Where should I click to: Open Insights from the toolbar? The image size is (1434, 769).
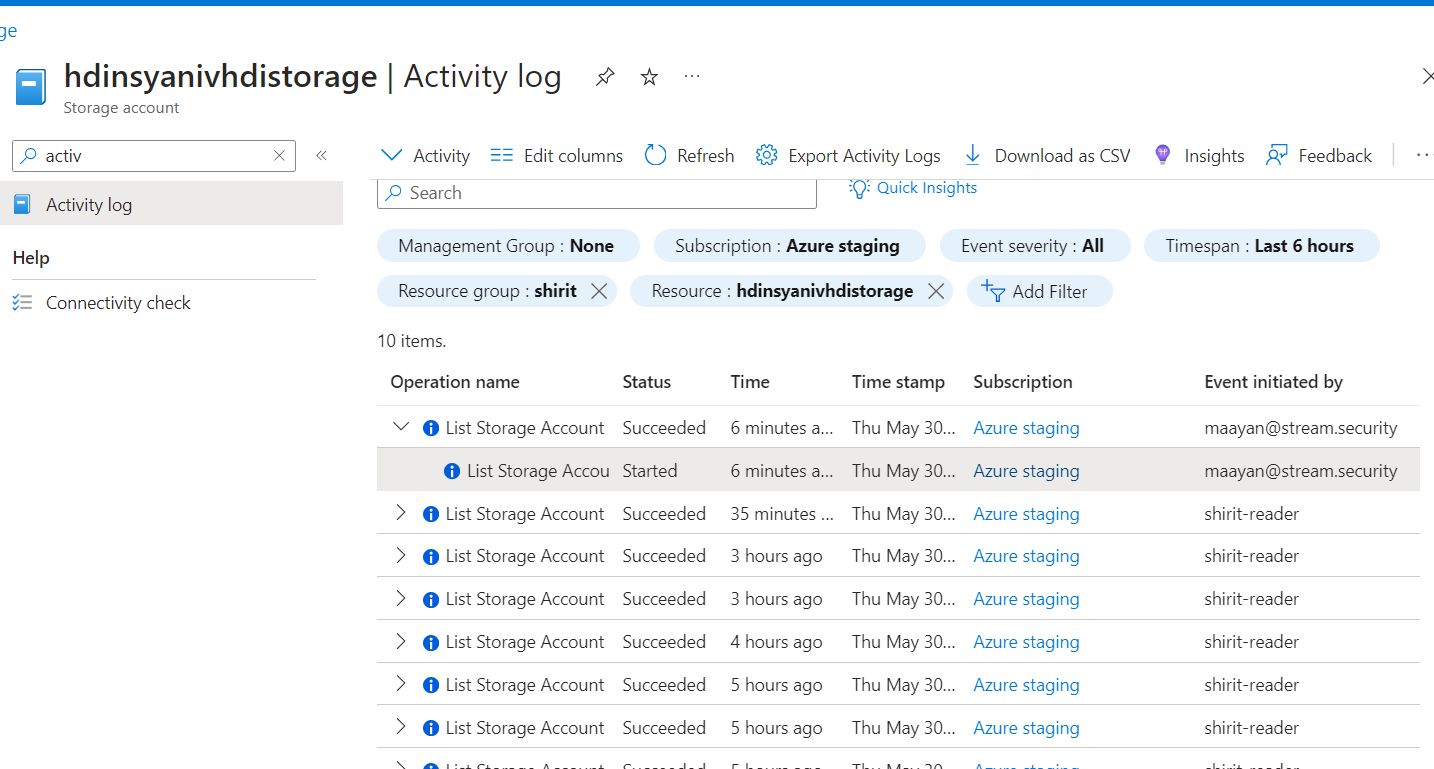pyautogui.click(x=1198, y=155)
